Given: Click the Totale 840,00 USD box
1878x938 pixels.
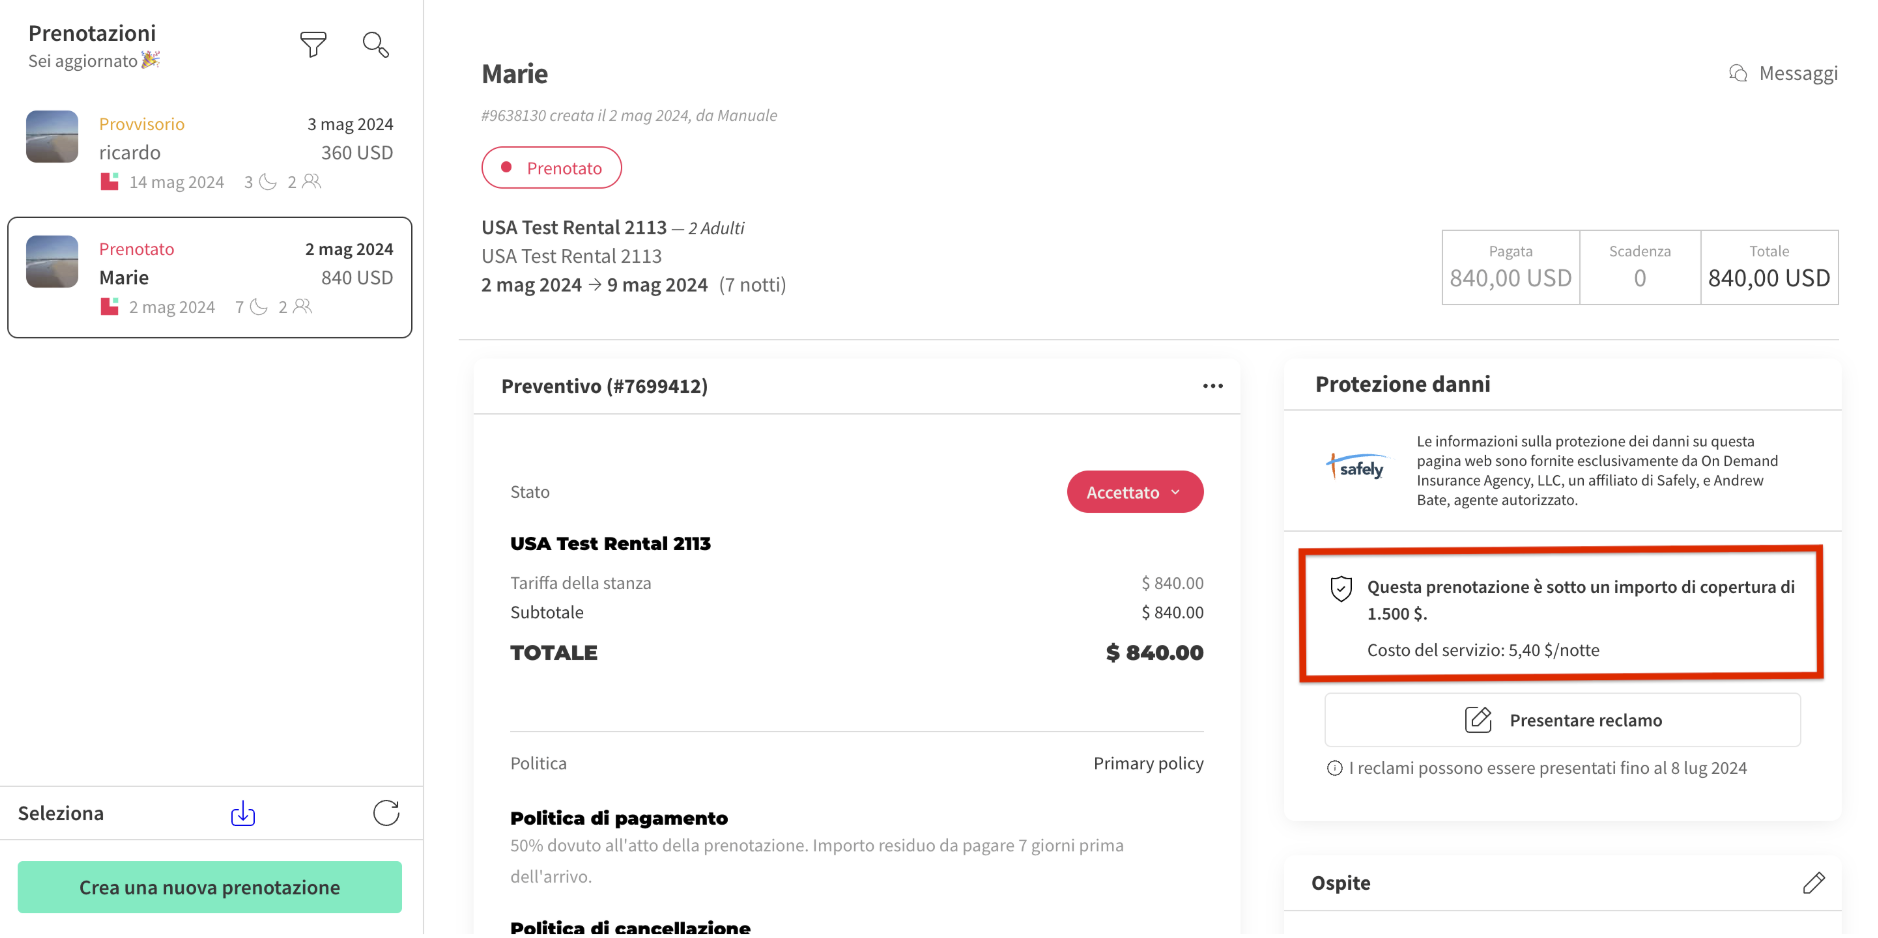Looking at the screenshot, I should pyautogui.click(x=1768, y=267).
